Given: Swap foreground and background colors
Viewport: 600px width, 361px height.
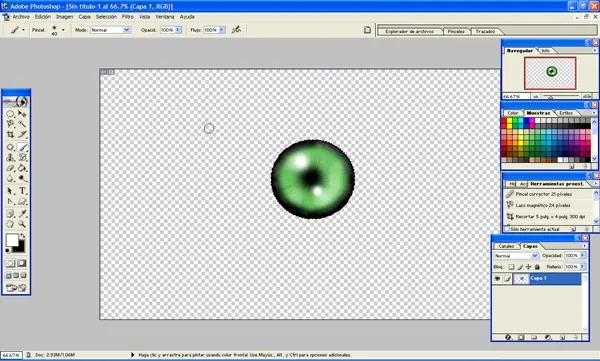Looking at the screenshot, I should tap(23, 236).
